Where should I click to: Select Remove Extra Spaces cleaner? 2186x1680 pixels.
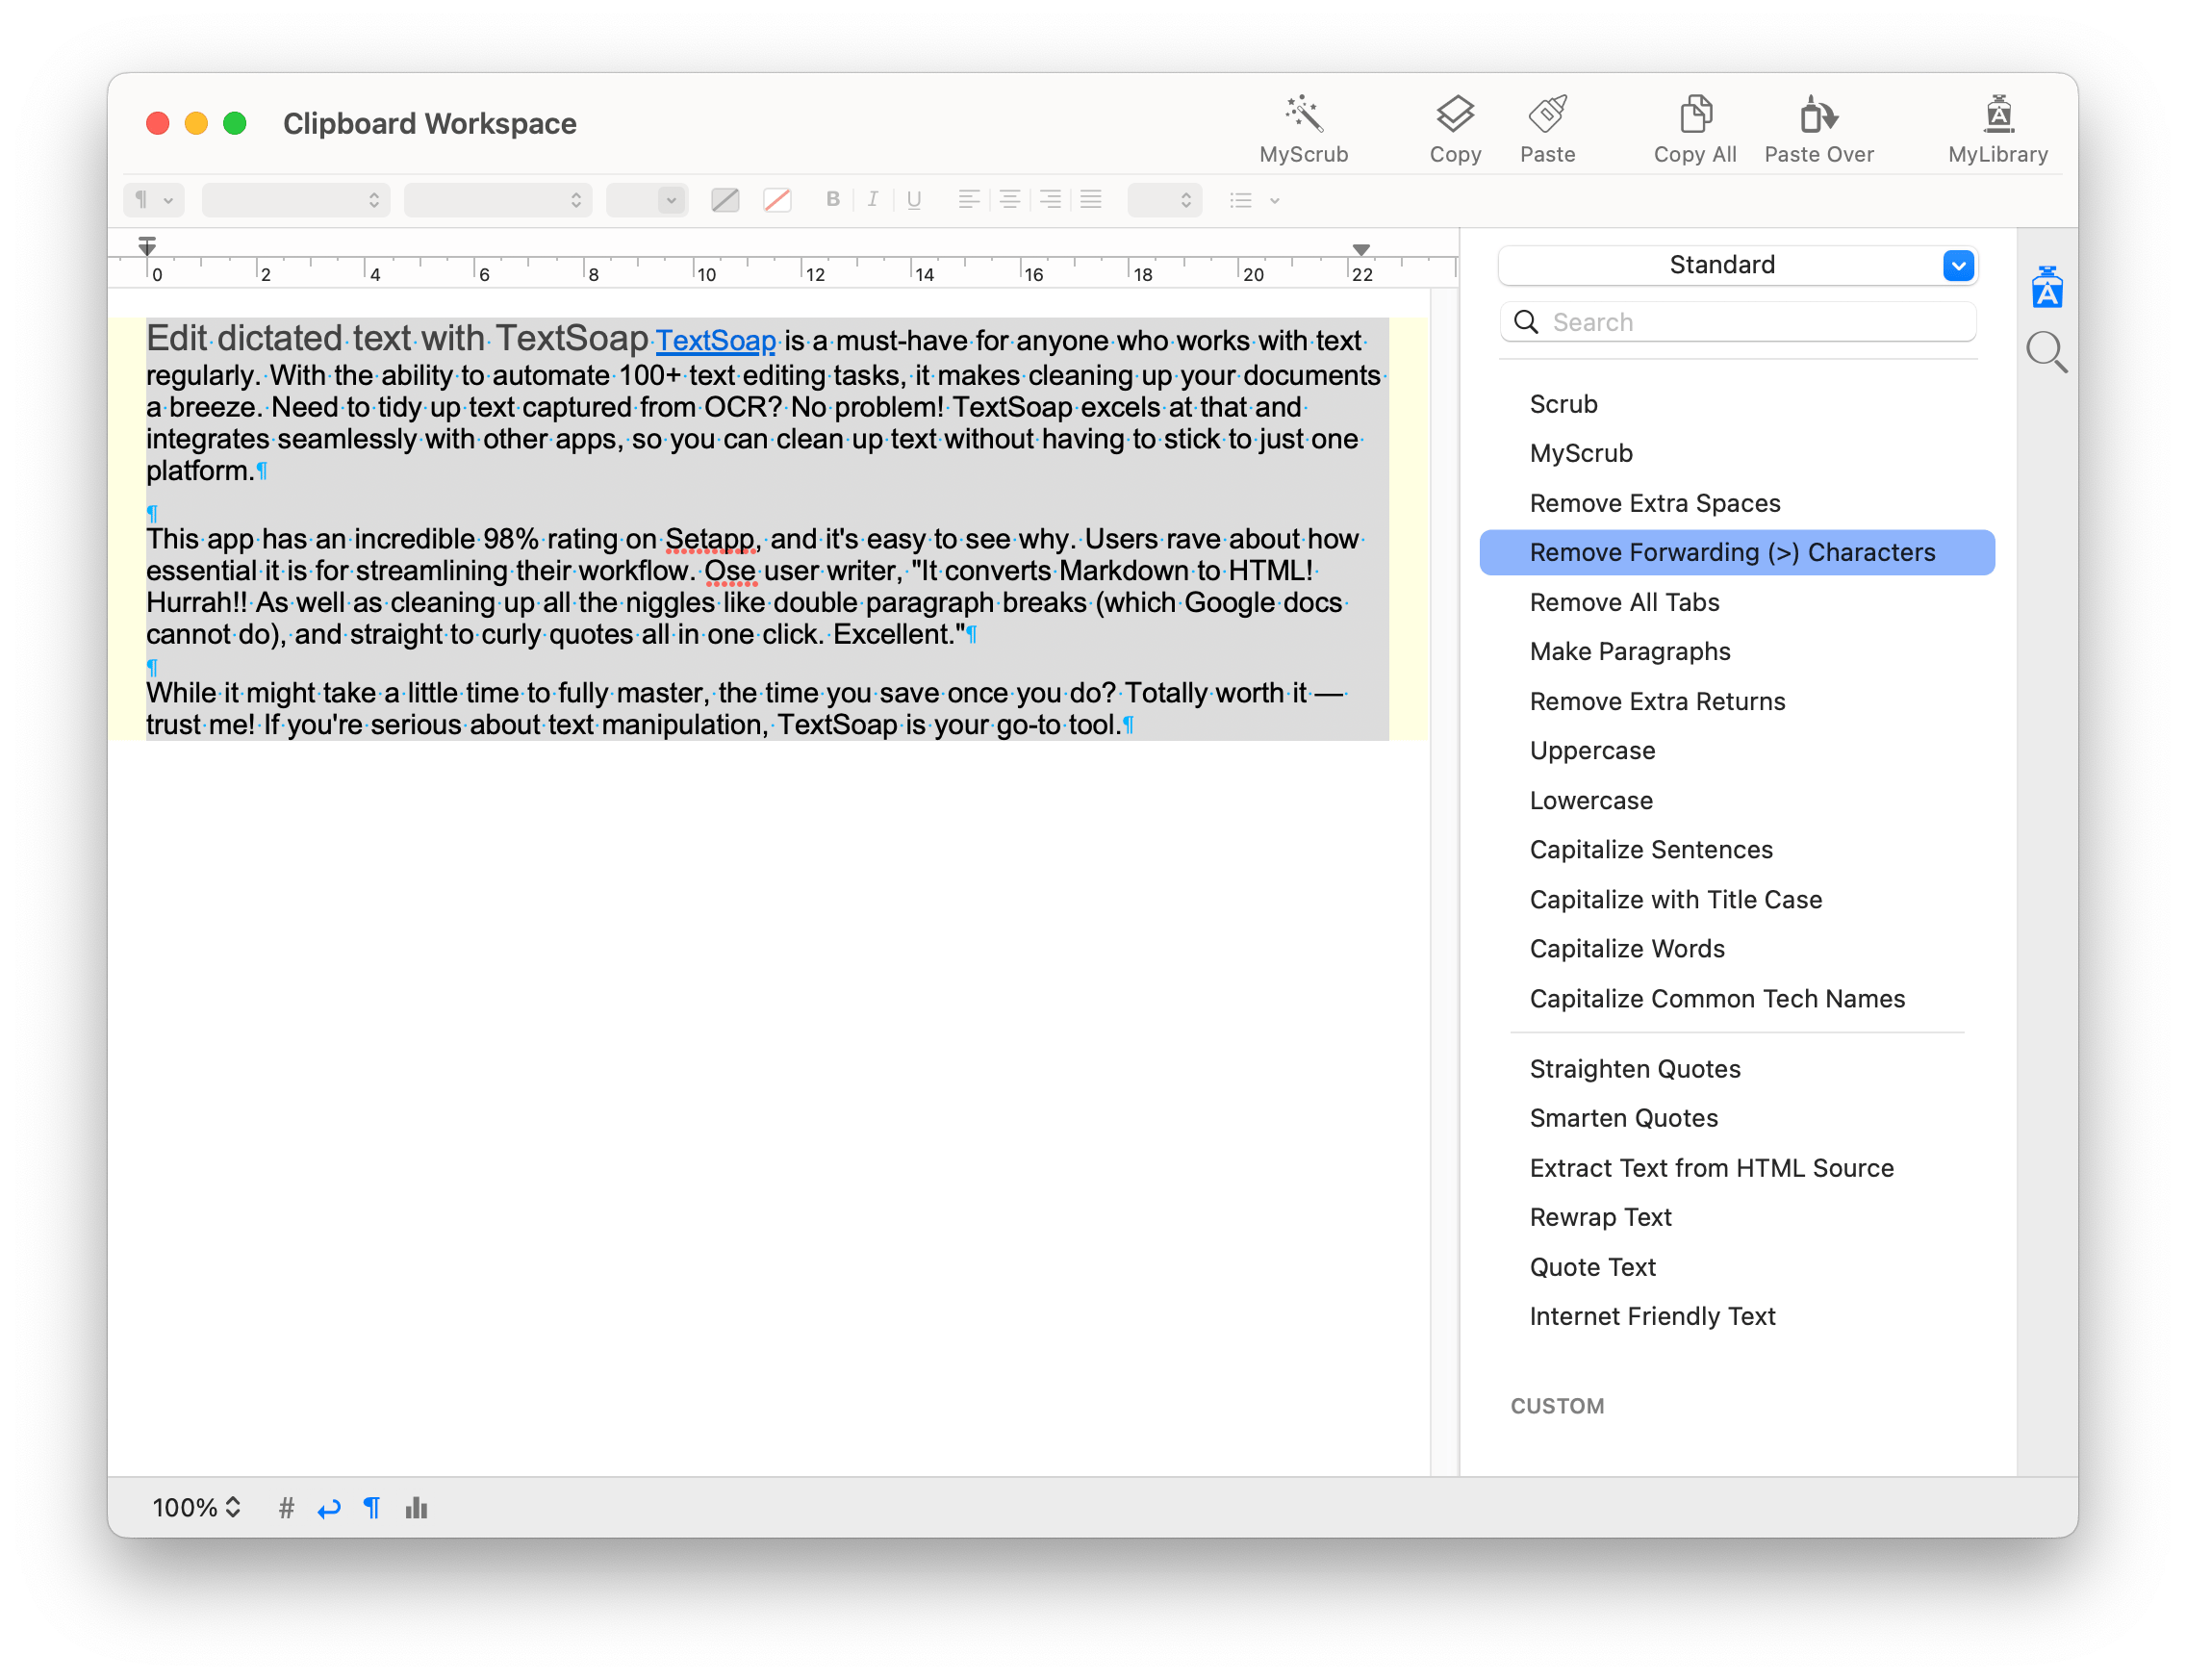1654,503
